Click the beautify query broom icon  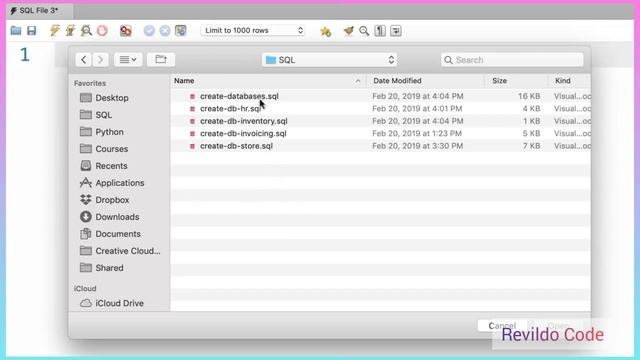(x=349, y=31)
